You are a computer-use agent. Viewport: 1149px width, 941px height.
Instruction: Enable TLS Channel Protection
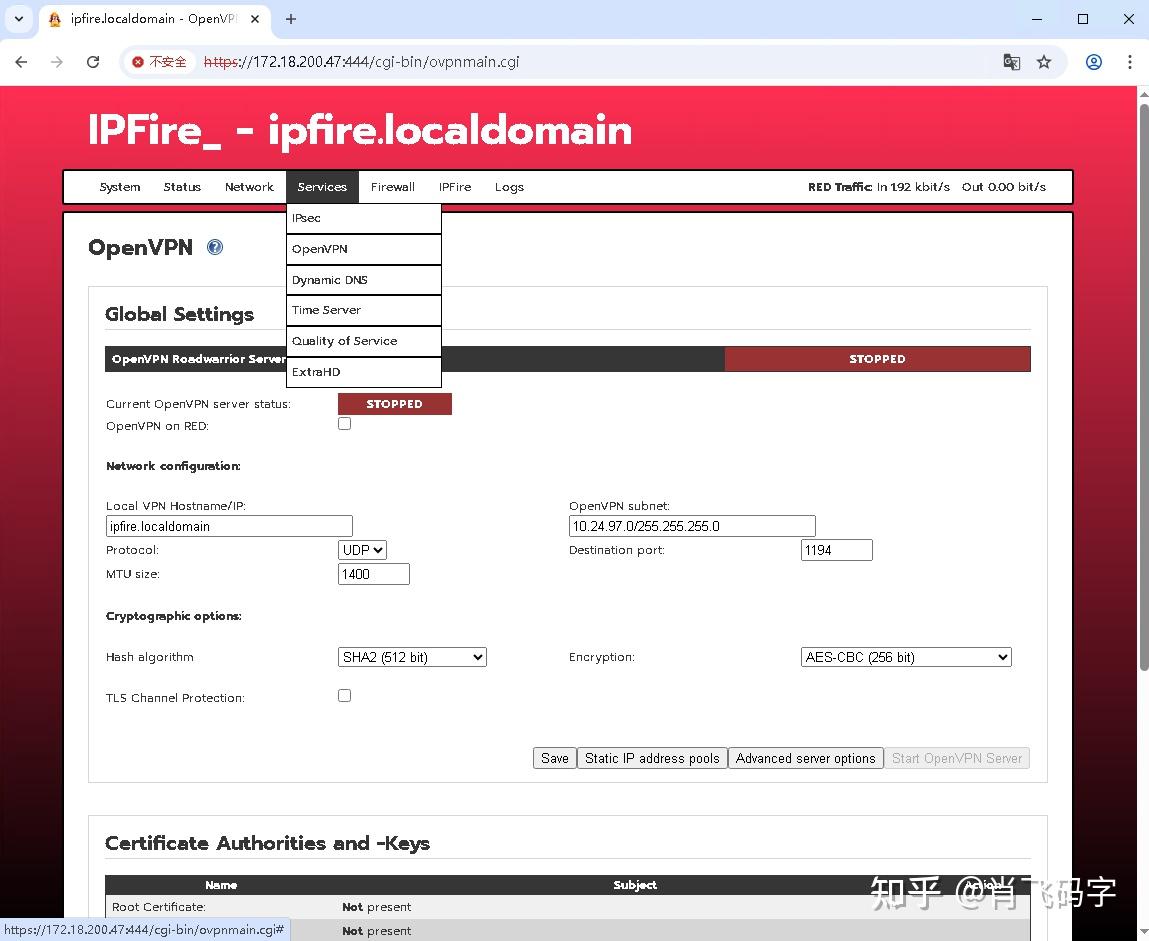pos(344,695)
